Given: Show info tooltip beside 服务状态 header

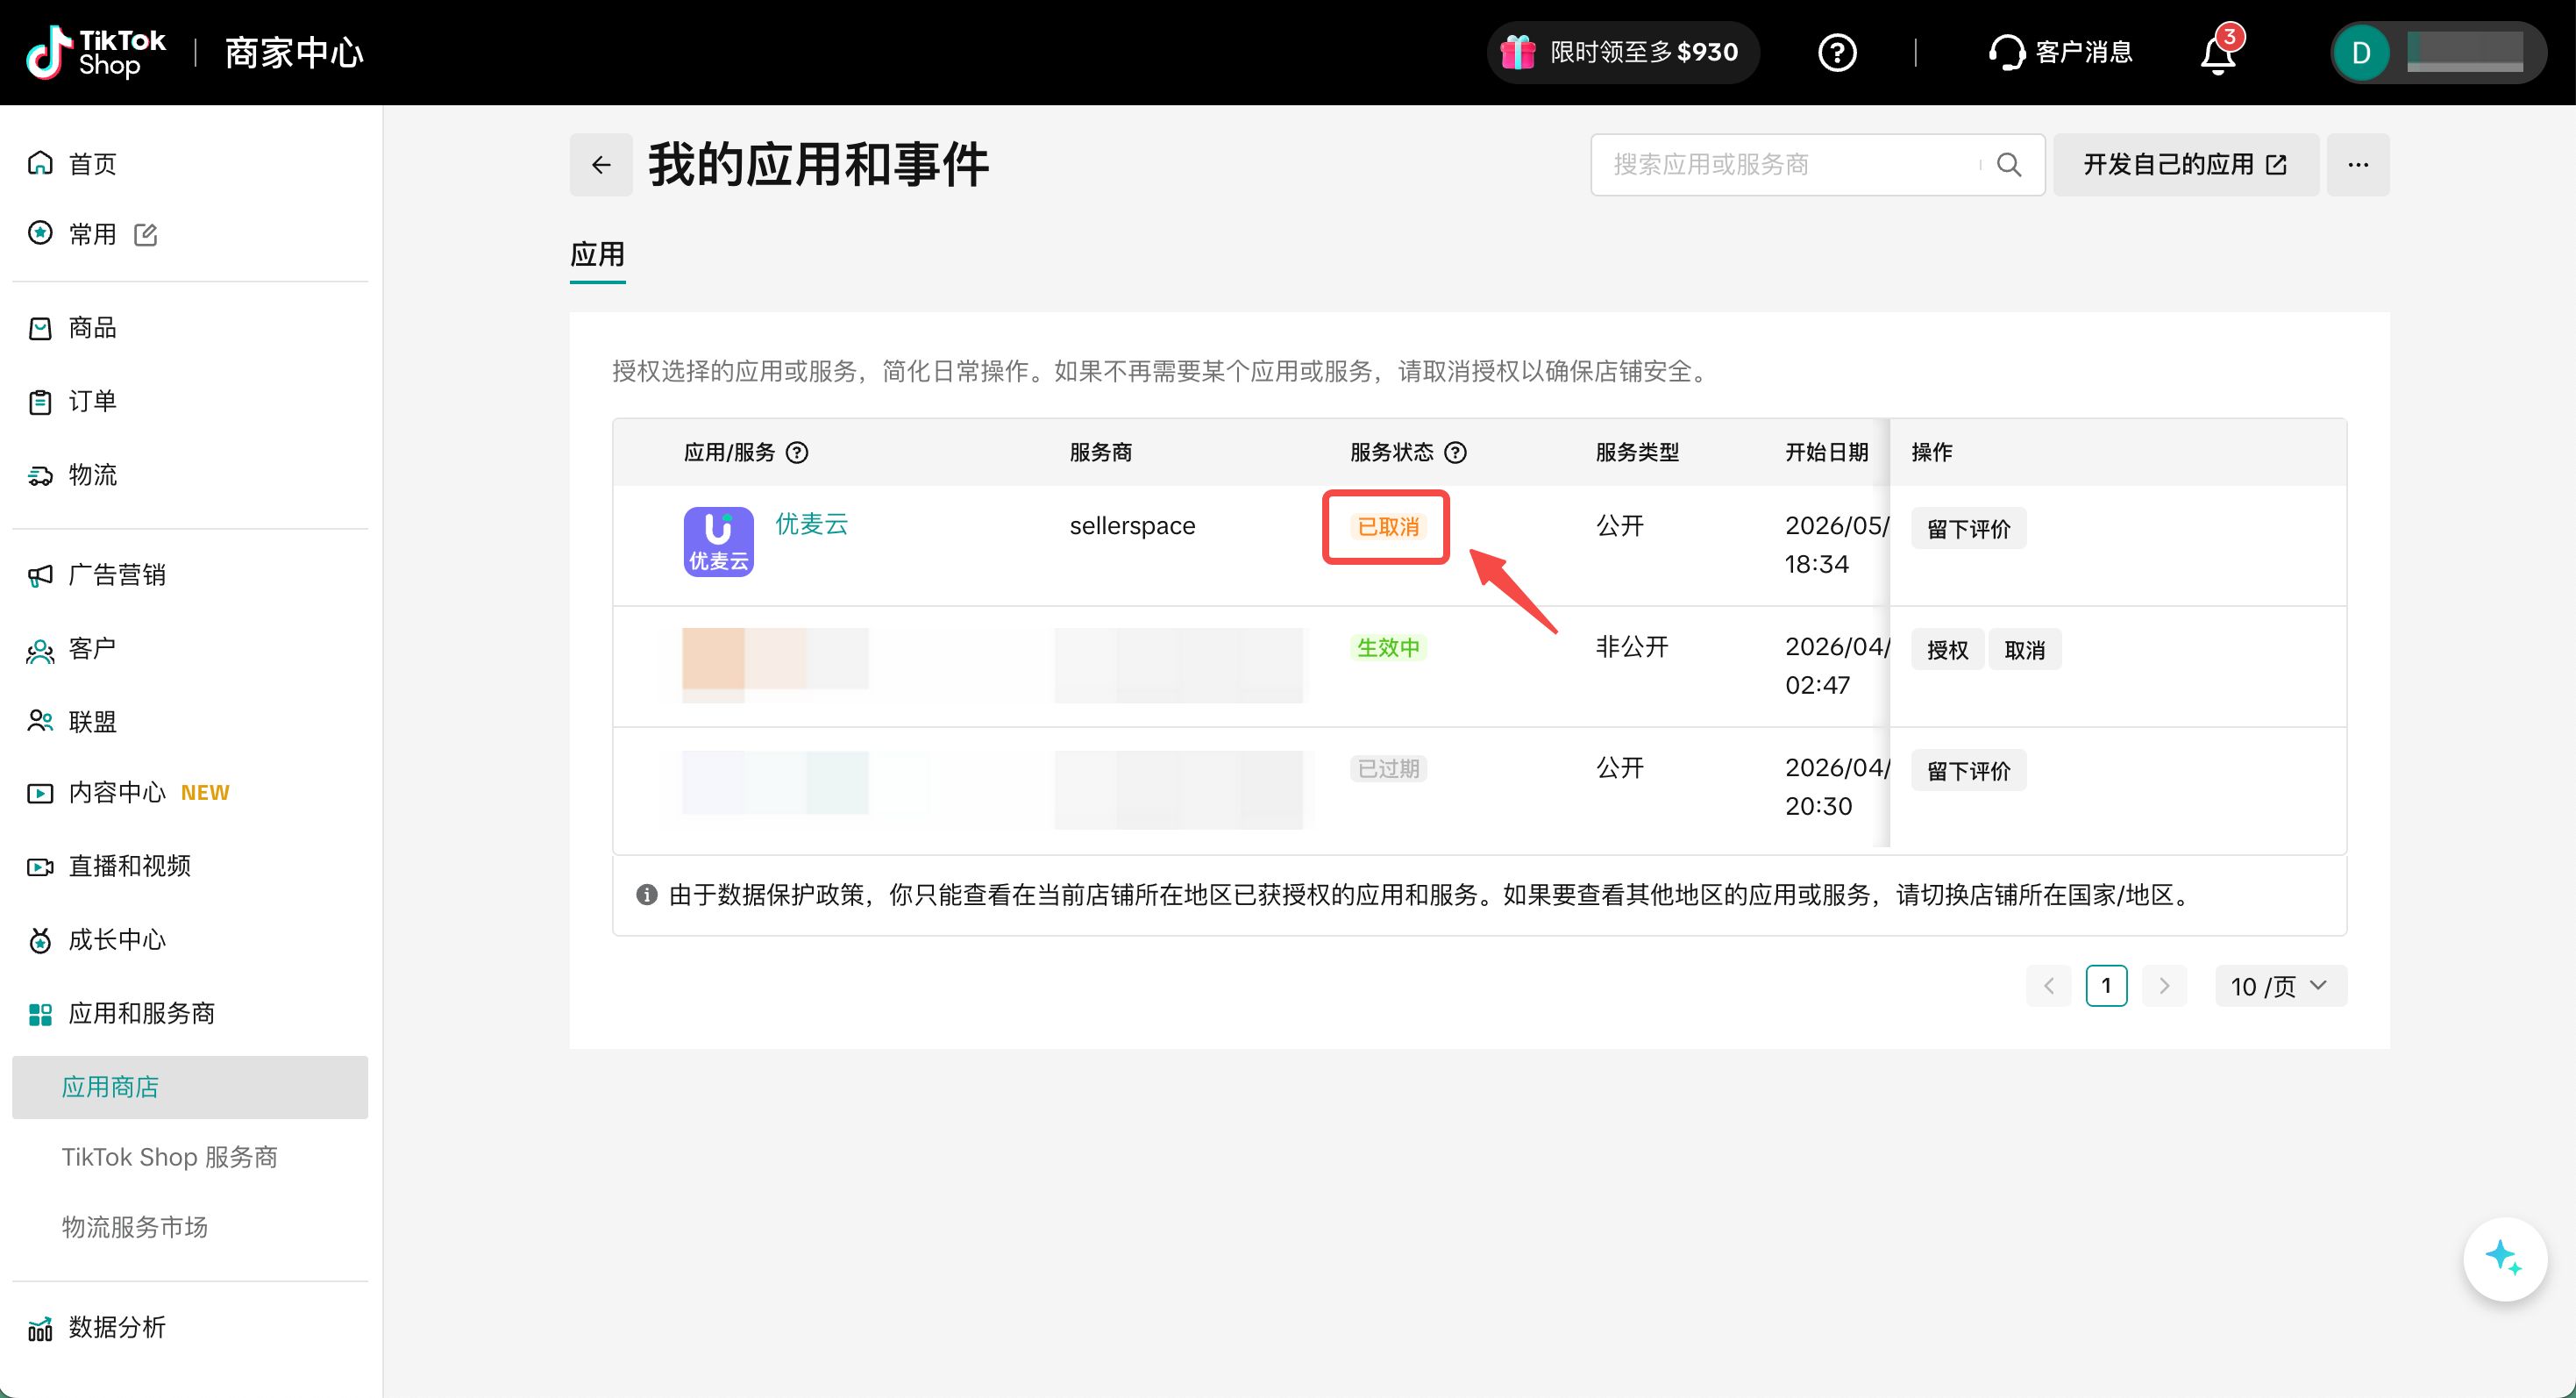Looking at the screenshot, I should point(1456,453).
